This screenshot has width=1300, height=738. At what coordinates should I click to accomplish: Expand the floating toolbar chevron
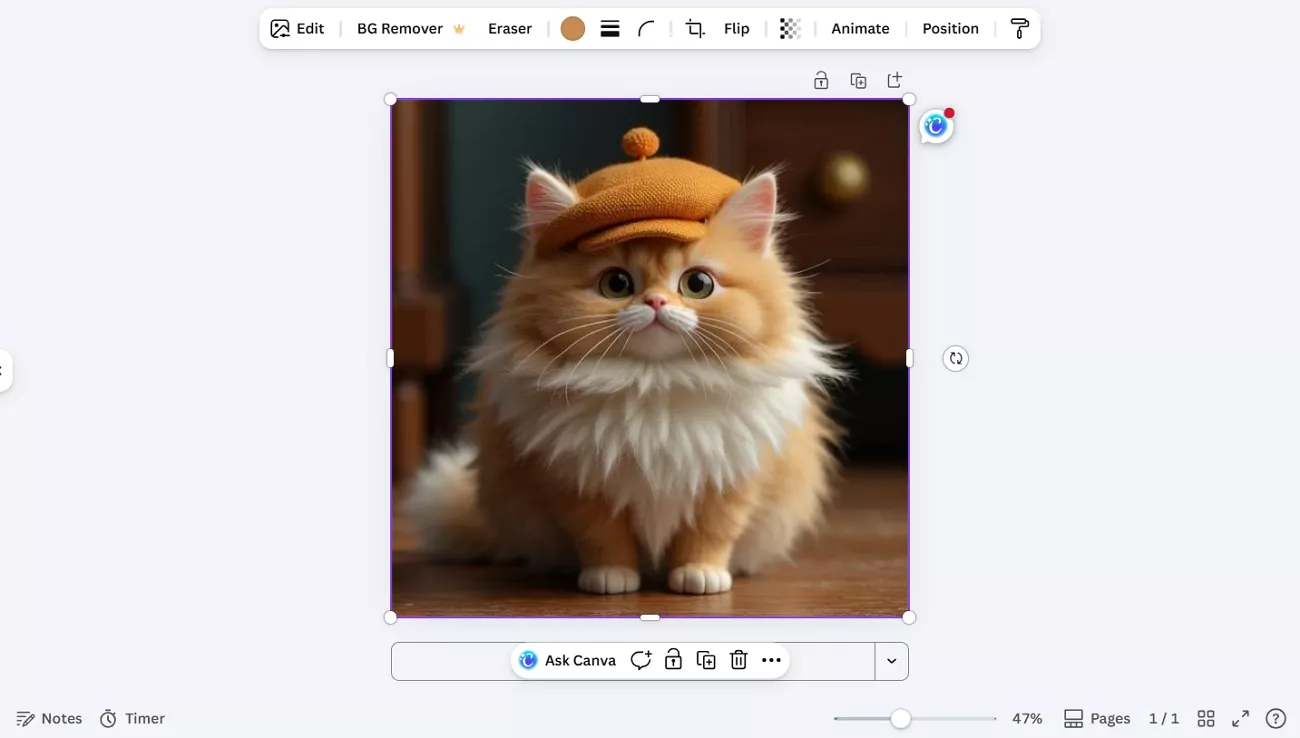click(891, 660)
